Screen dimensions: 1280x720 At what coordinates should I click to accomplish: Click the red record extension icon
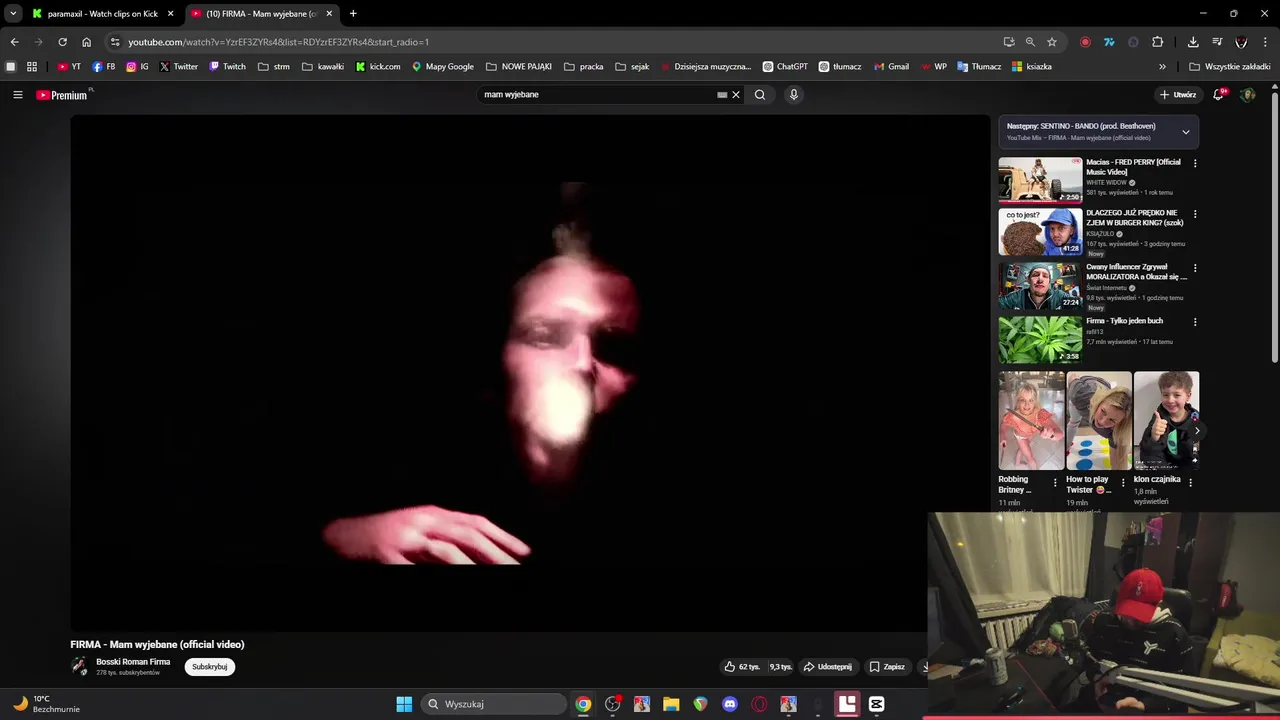click(1085, 42)
